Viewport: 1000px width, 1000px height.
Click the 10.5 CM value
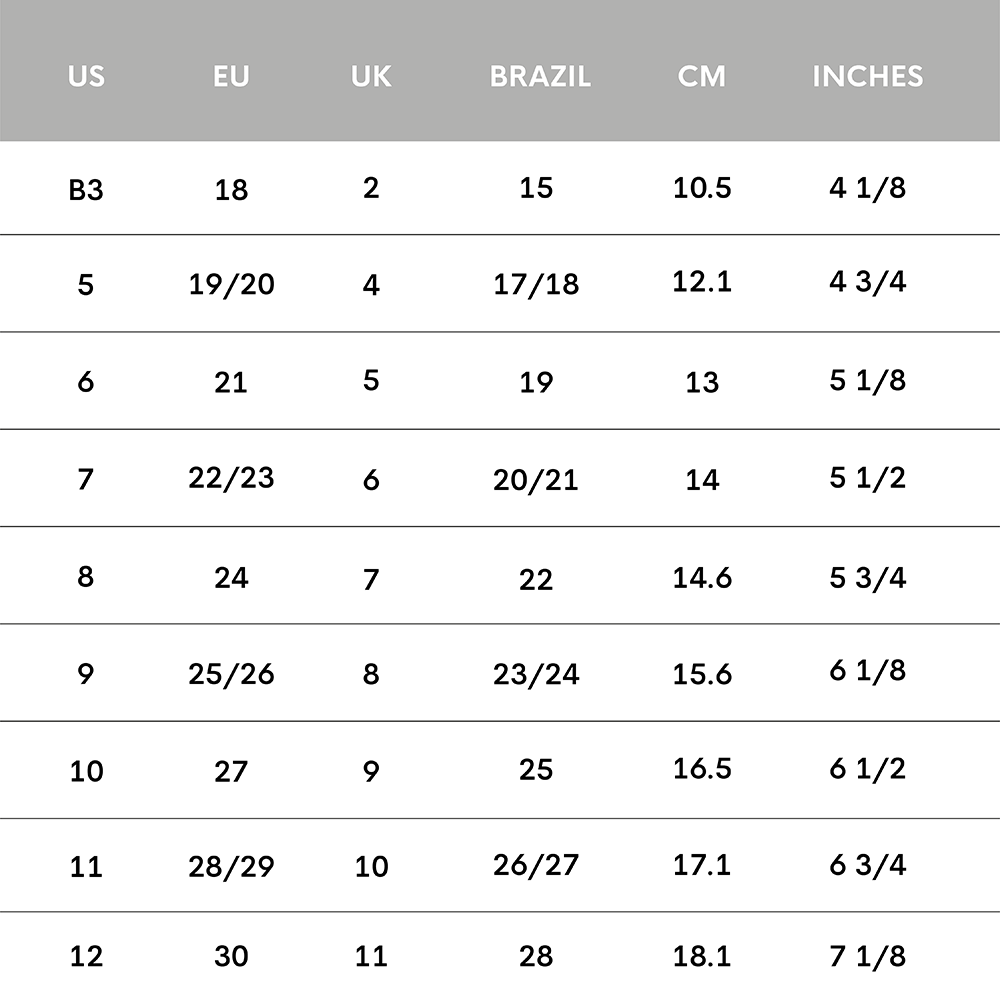click(702, 188)
